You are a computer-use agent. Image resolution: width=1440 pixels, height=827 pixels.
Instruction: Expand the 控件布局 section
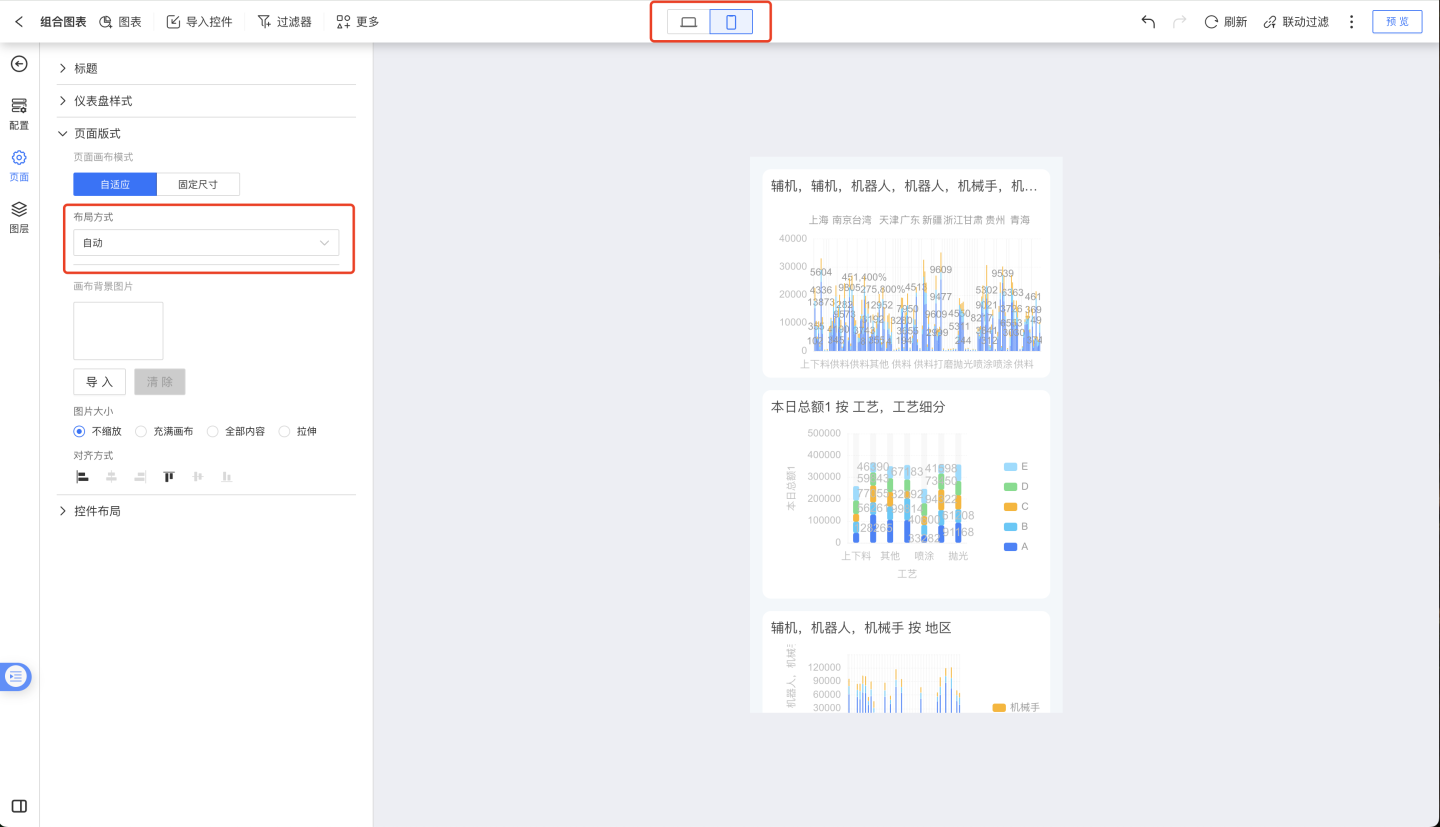[x=97, y=511]
